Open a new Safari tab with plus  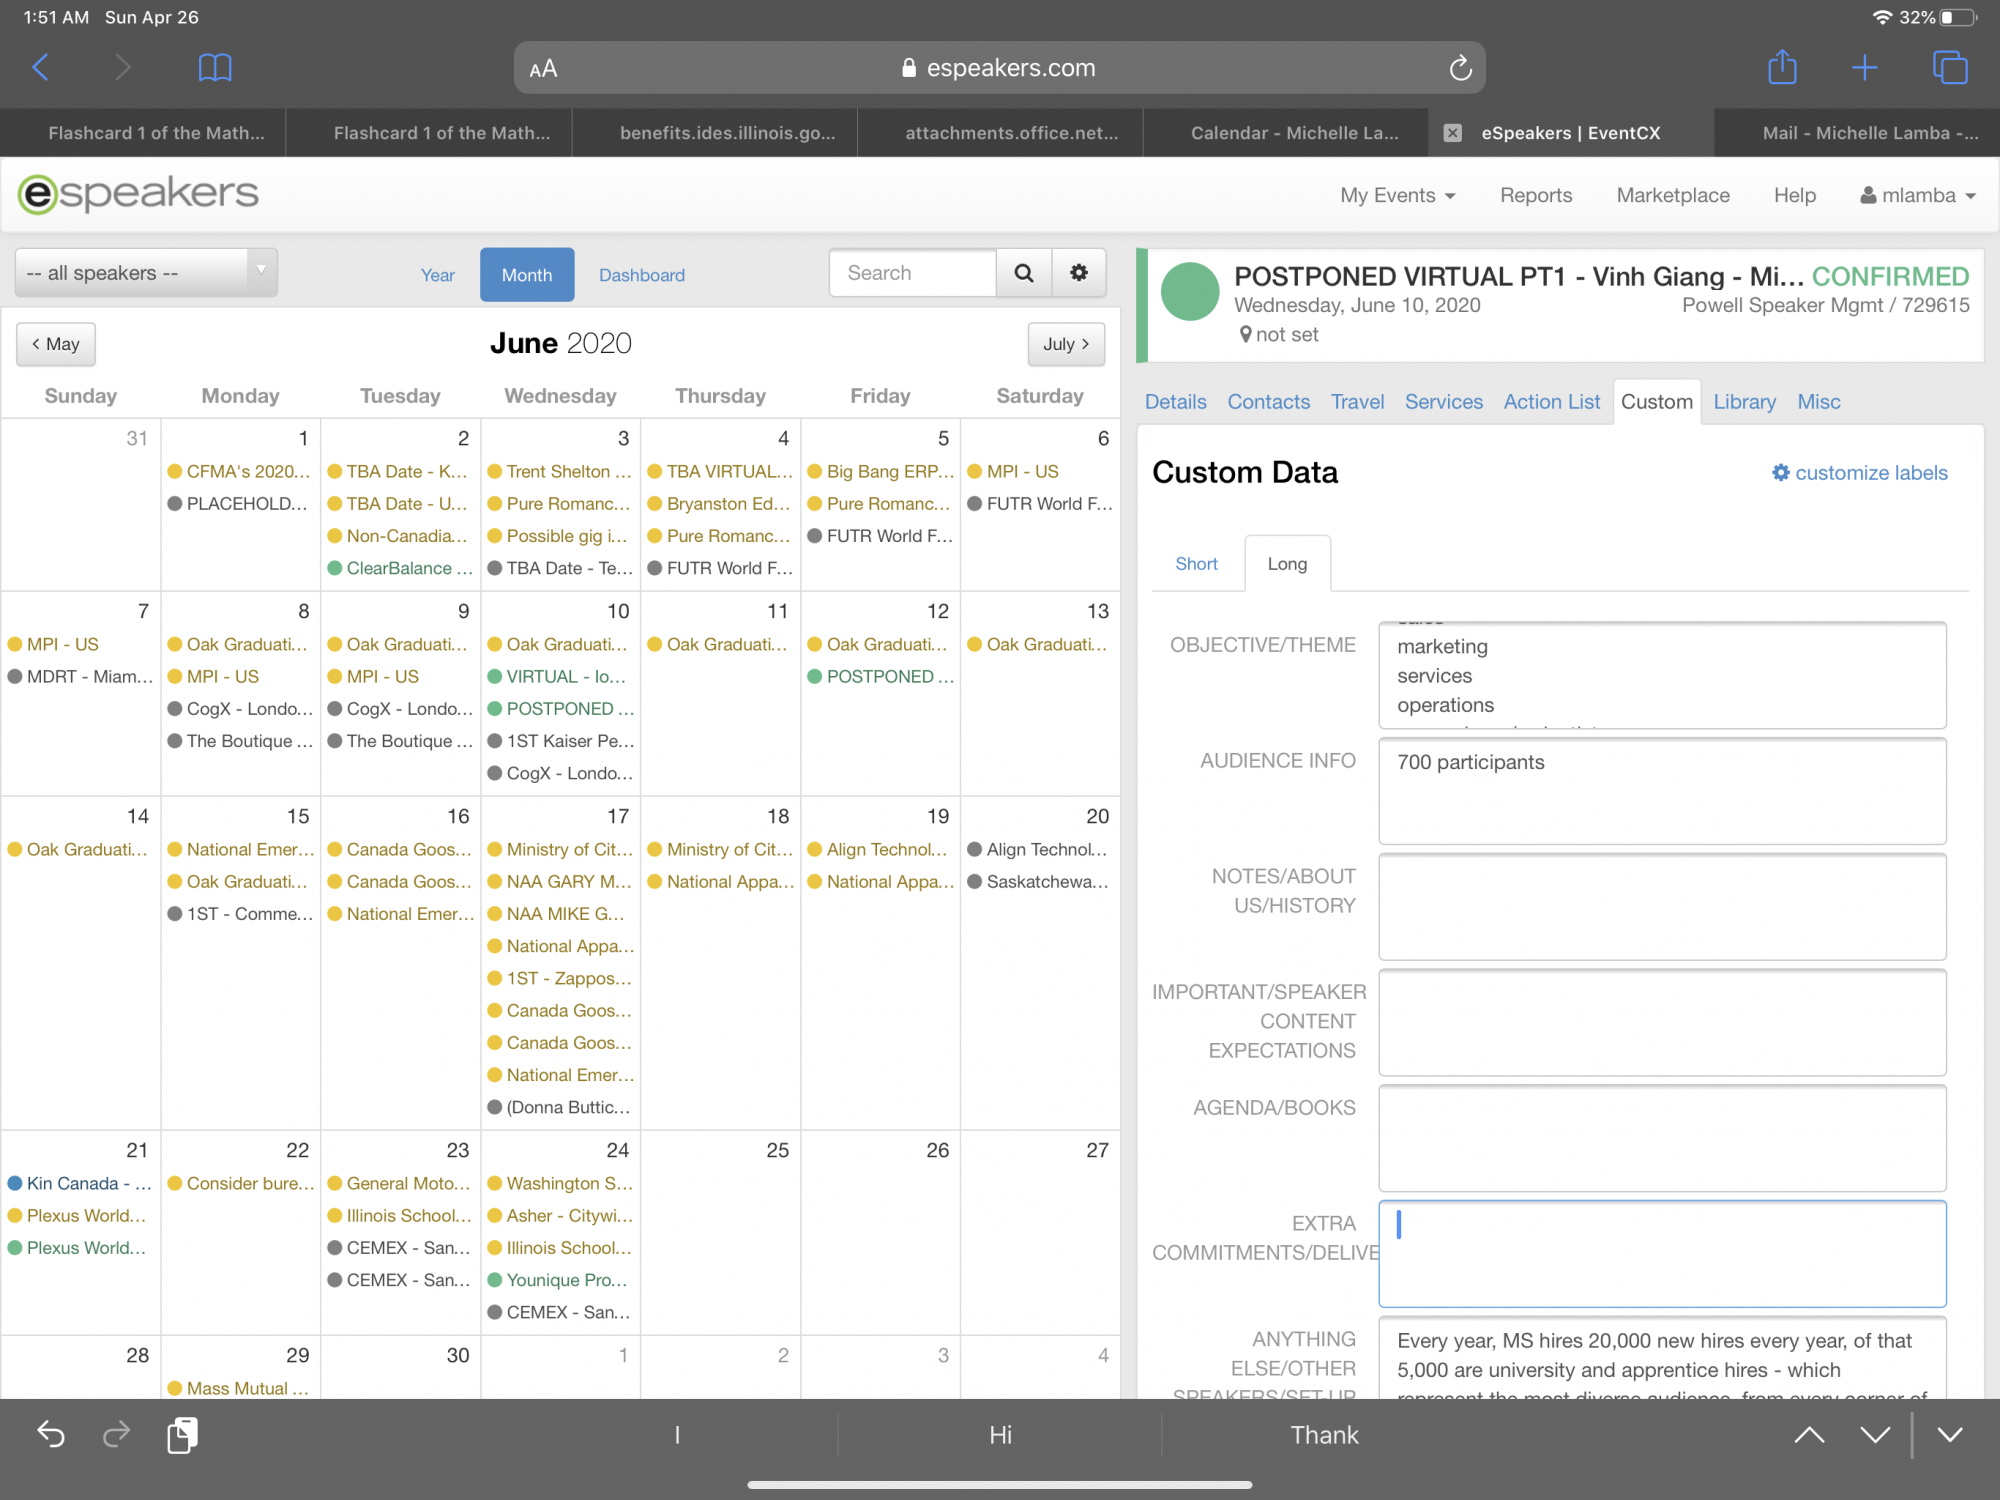point(1864,68)
